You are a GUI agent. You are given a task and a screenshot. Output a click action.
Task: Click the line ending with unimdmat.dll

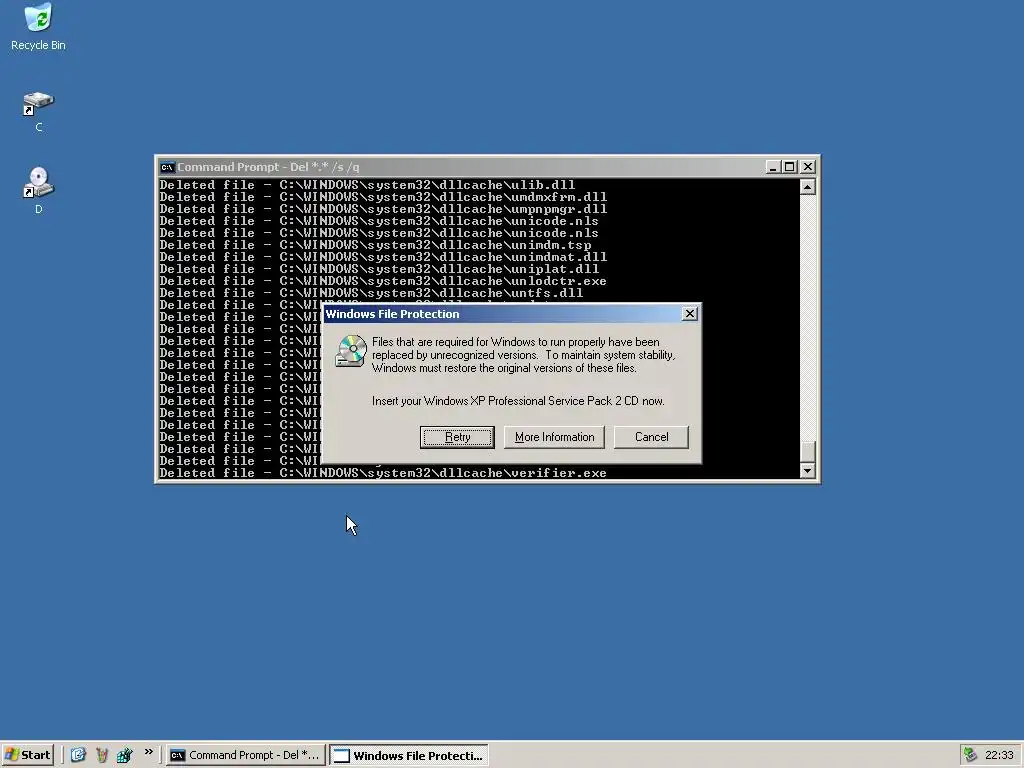383,257
